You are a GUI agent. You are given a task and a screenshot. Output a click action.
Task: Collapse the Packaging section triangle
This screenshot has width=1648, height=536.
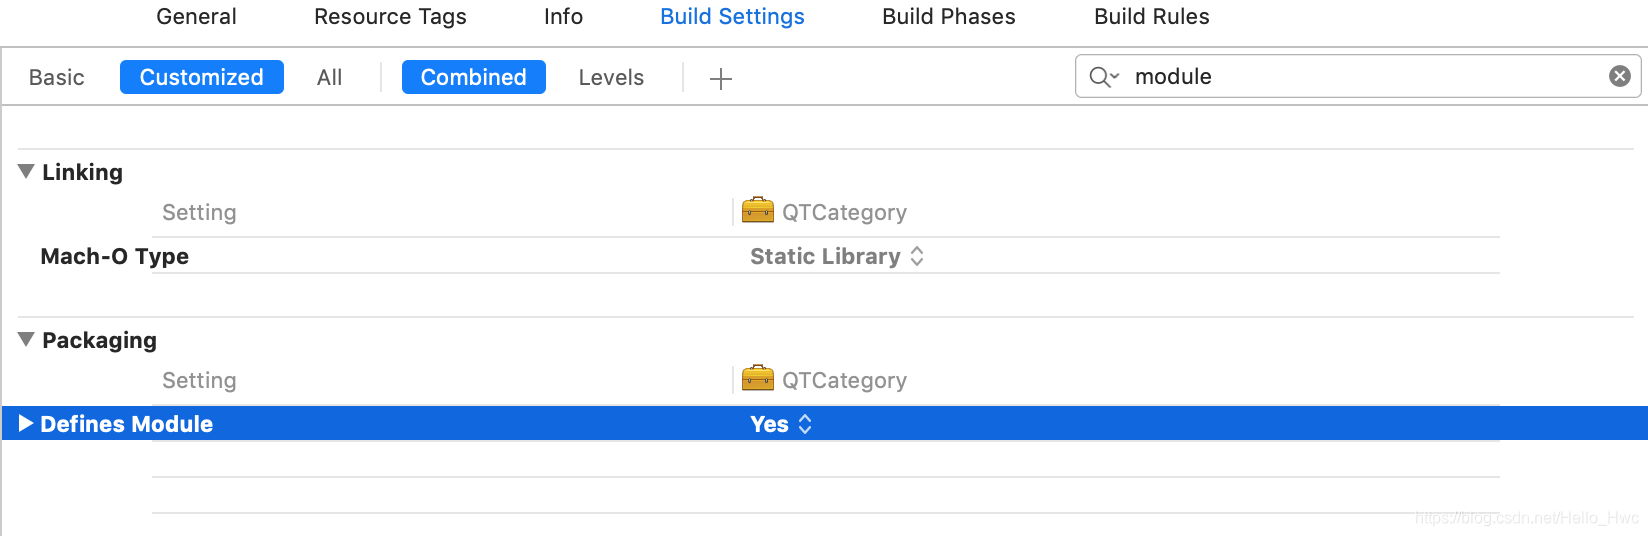click(x=26, y=340)
